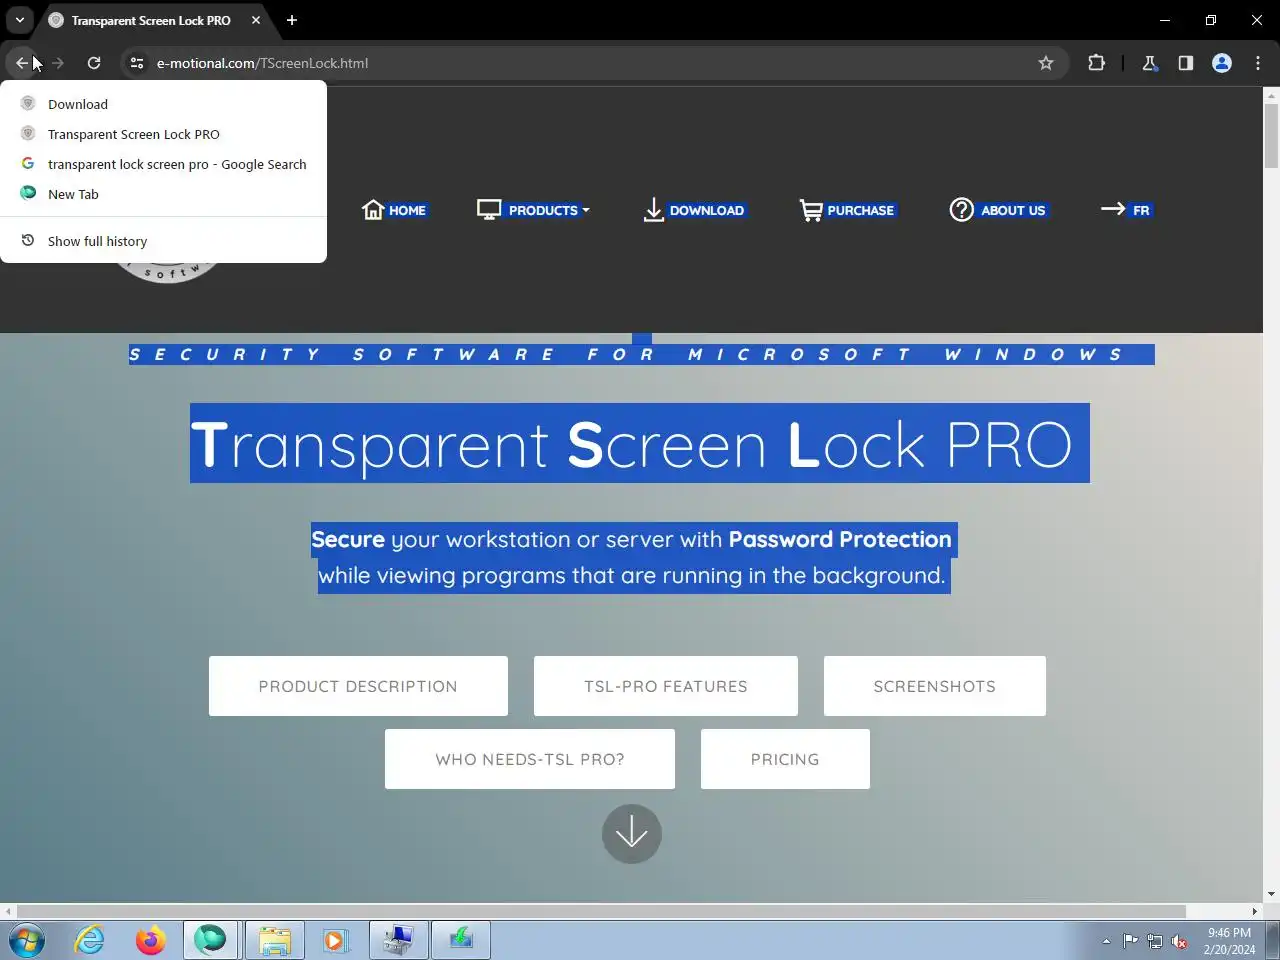The height and width of the screenshot is (960, 1280).
Task: Open site information icon in address bar
Action: point(137,63)
